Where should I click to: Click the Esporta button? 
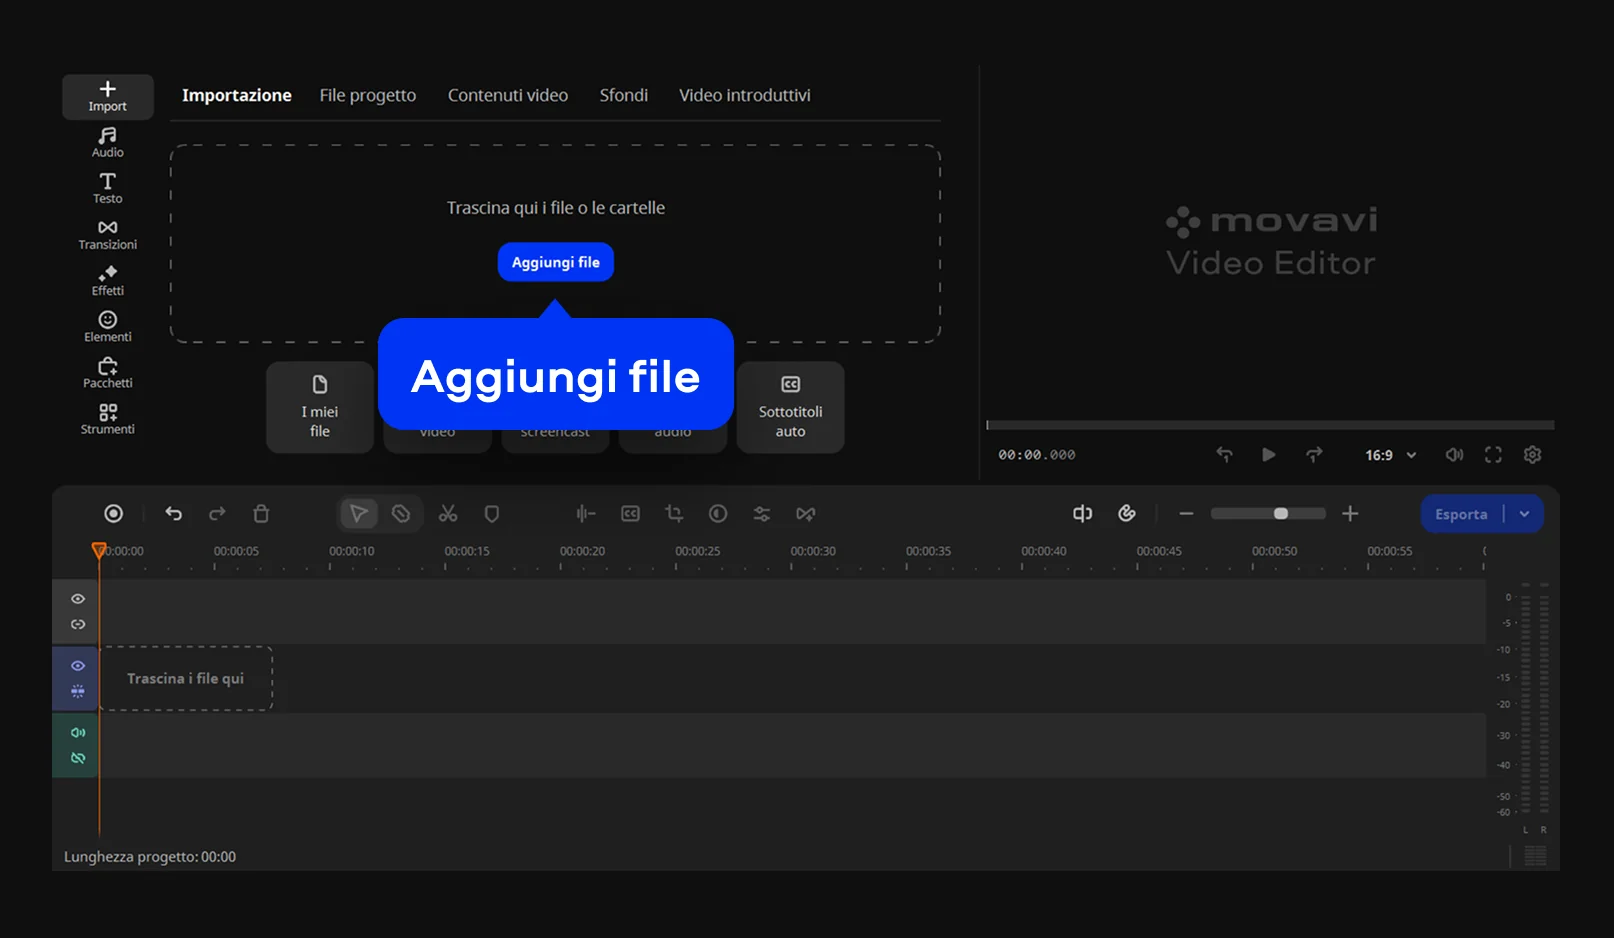coord(1461,514)
